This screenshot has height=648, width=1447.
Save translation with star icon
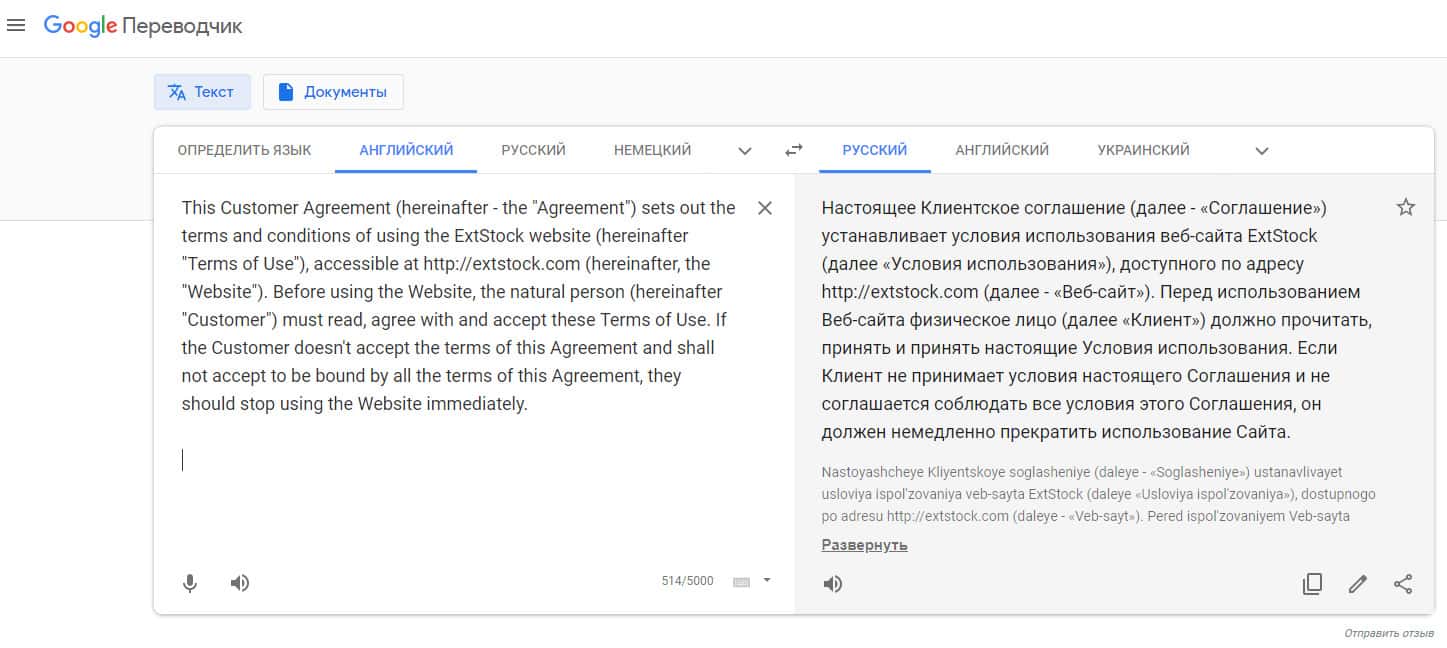click(1405, 208)
